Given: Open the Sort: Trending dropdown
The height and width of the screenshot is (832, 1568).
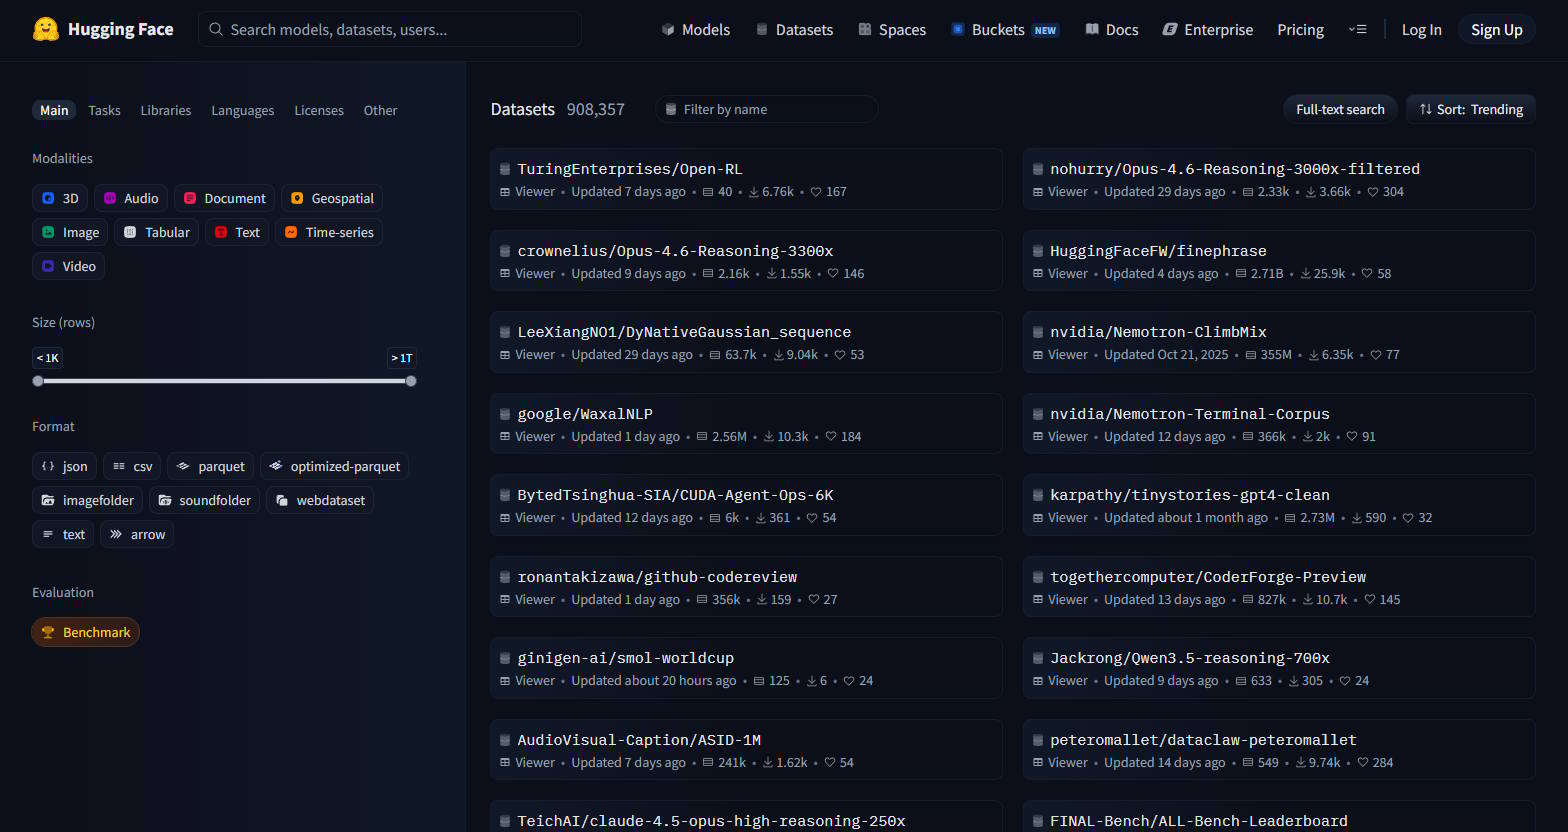Looking at the screenshot, I should (x=1471, y=109).
